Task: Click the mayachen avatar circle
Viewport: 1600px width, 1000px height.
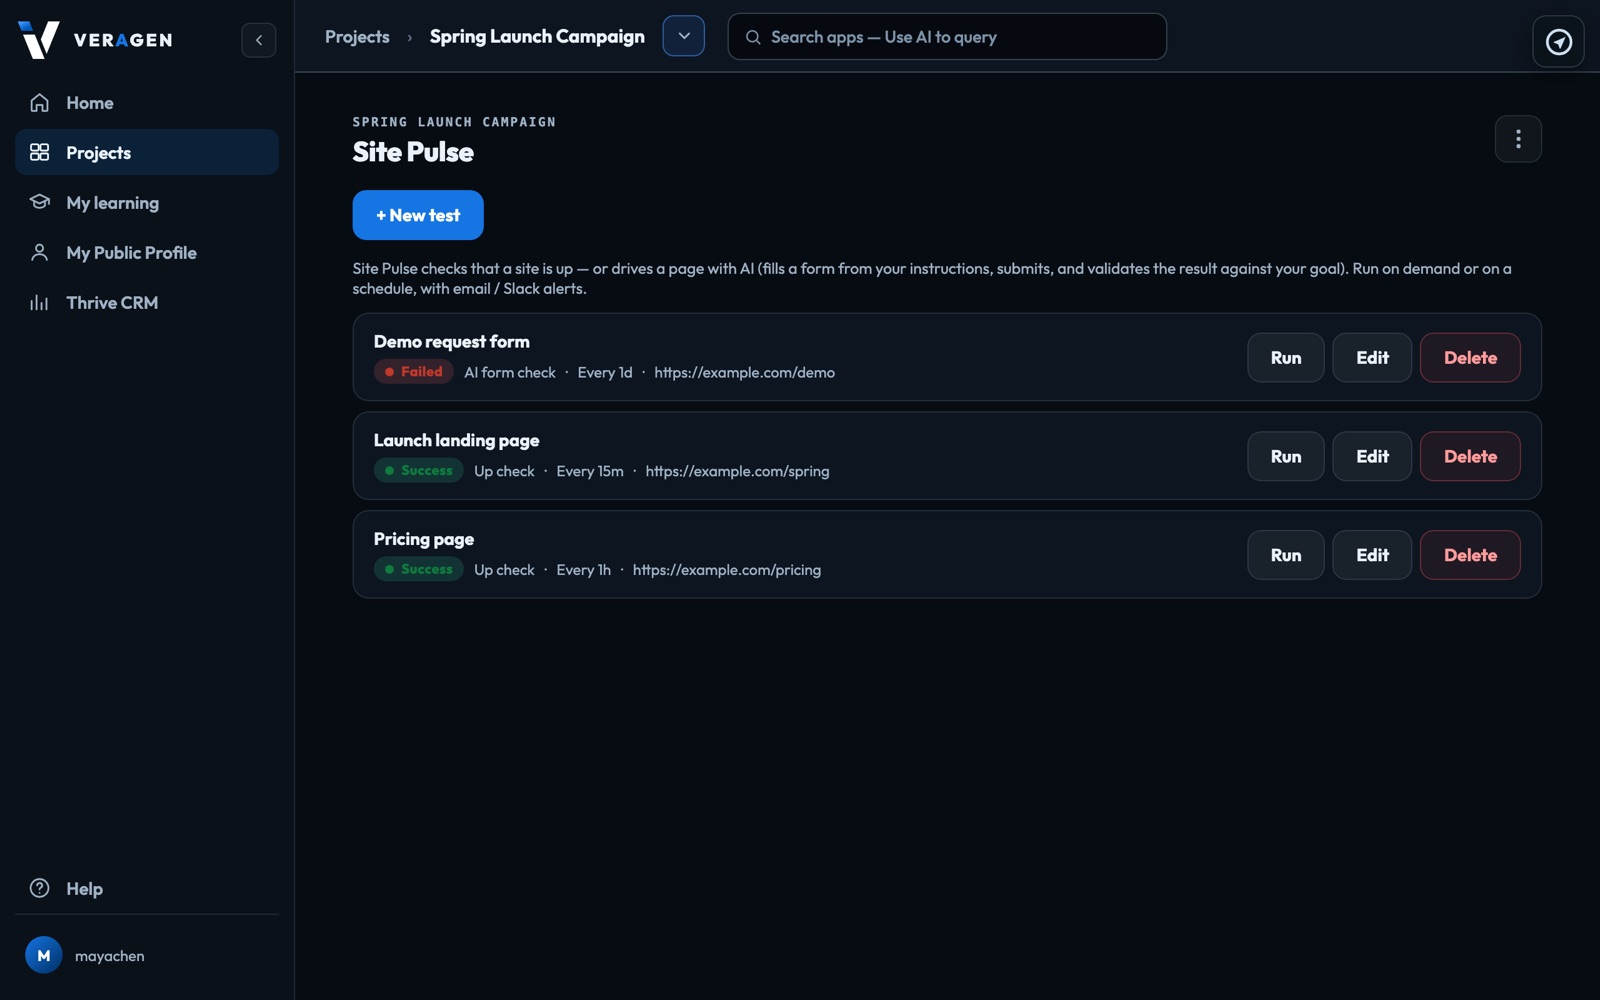Action: 44,956
